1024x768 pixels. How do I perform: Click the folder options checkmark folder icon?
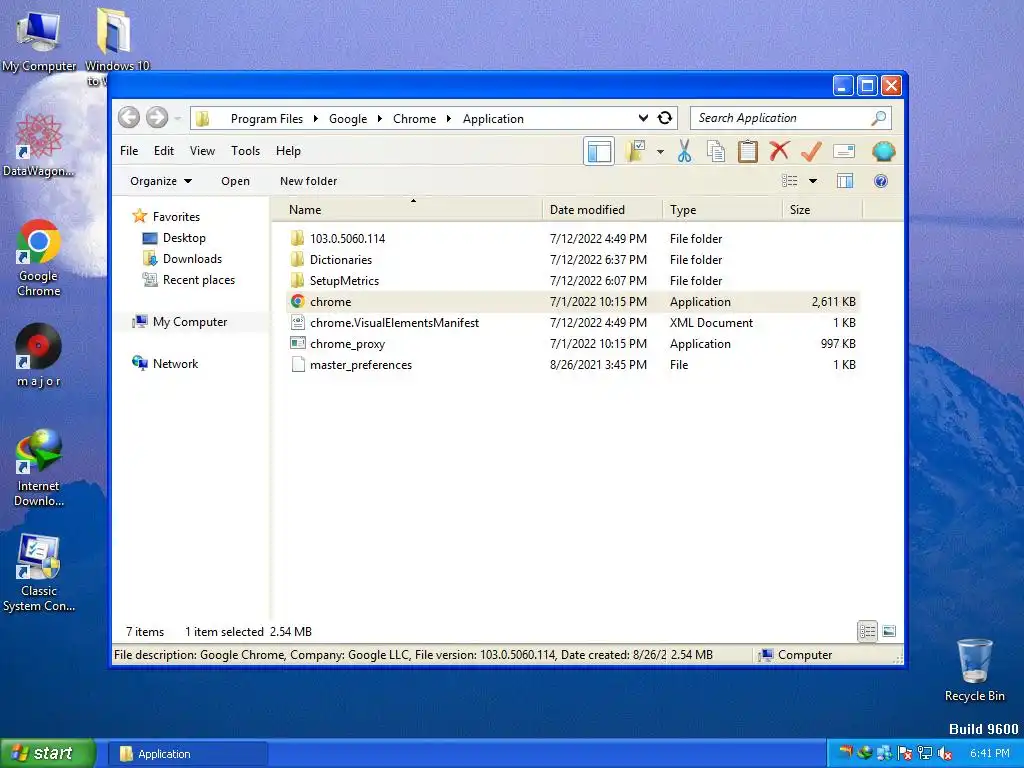tap(636, 152)
